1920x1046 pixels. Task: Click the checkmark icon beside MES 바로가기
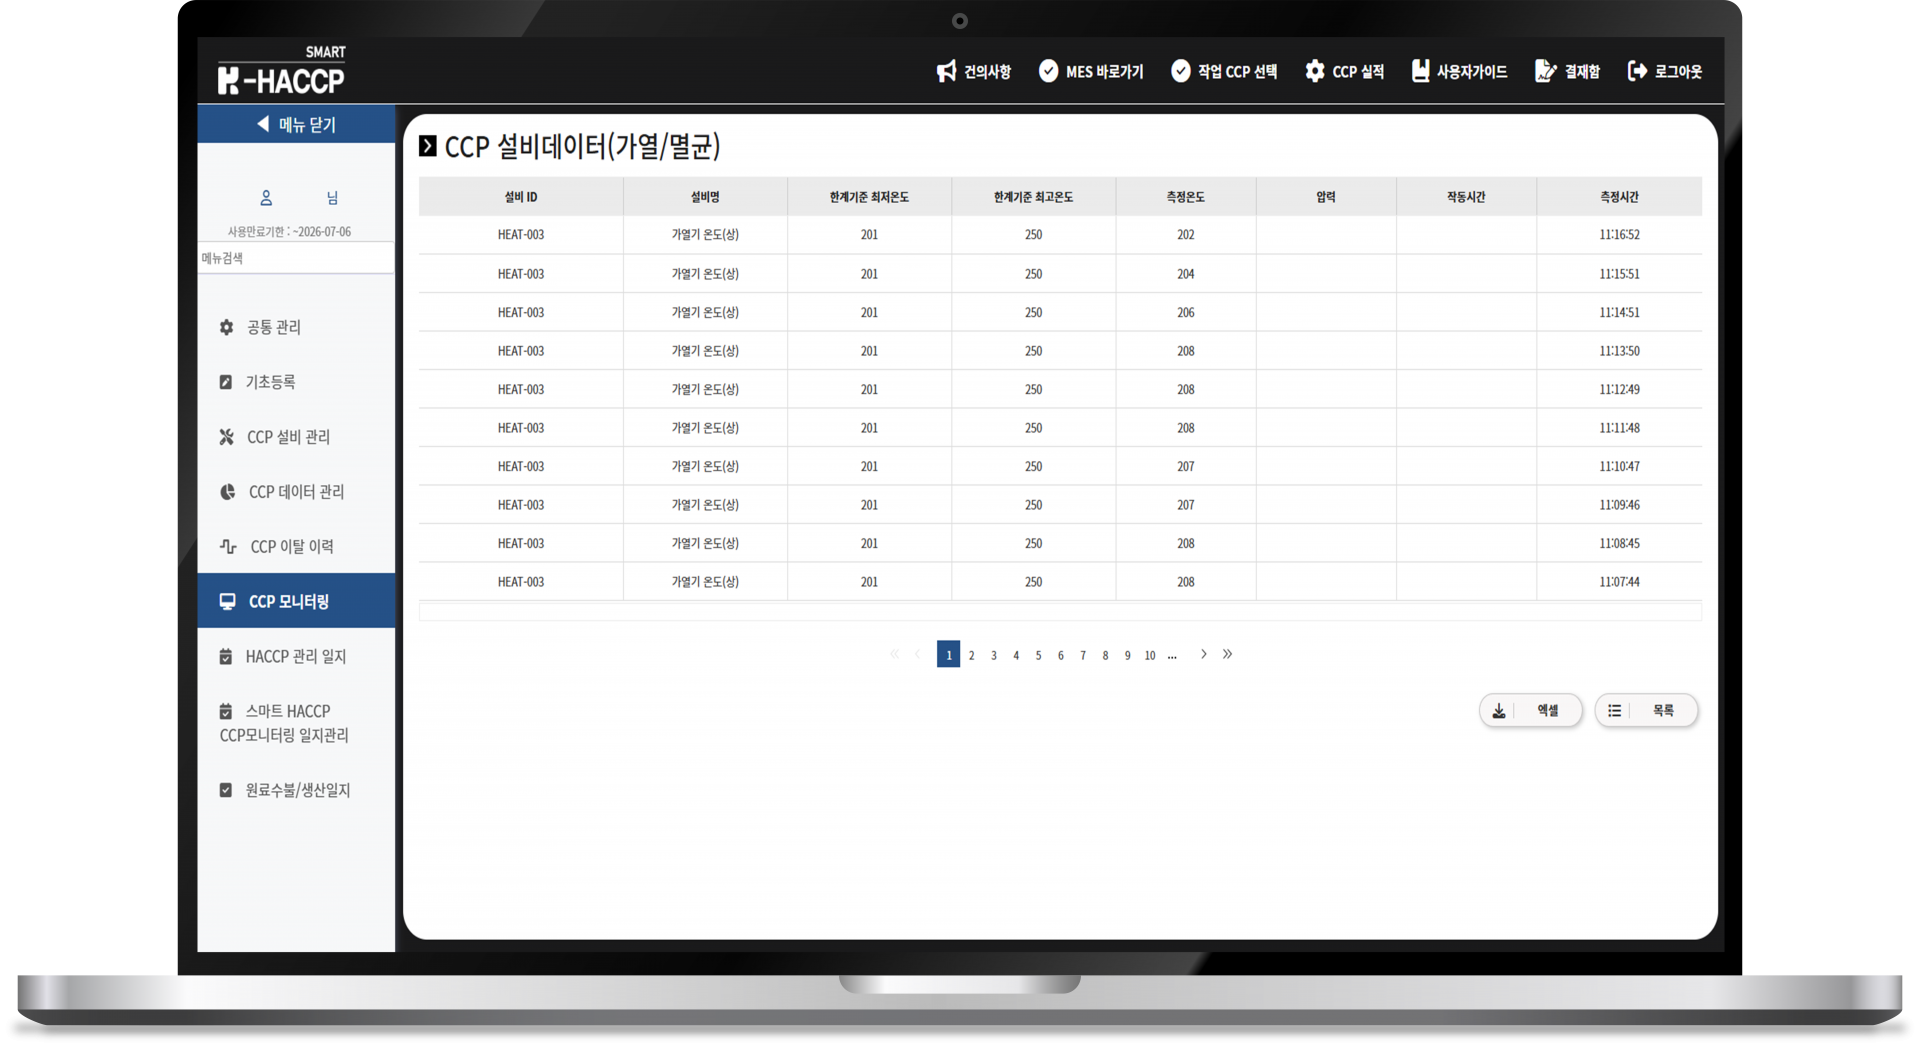coord(1048,71)
